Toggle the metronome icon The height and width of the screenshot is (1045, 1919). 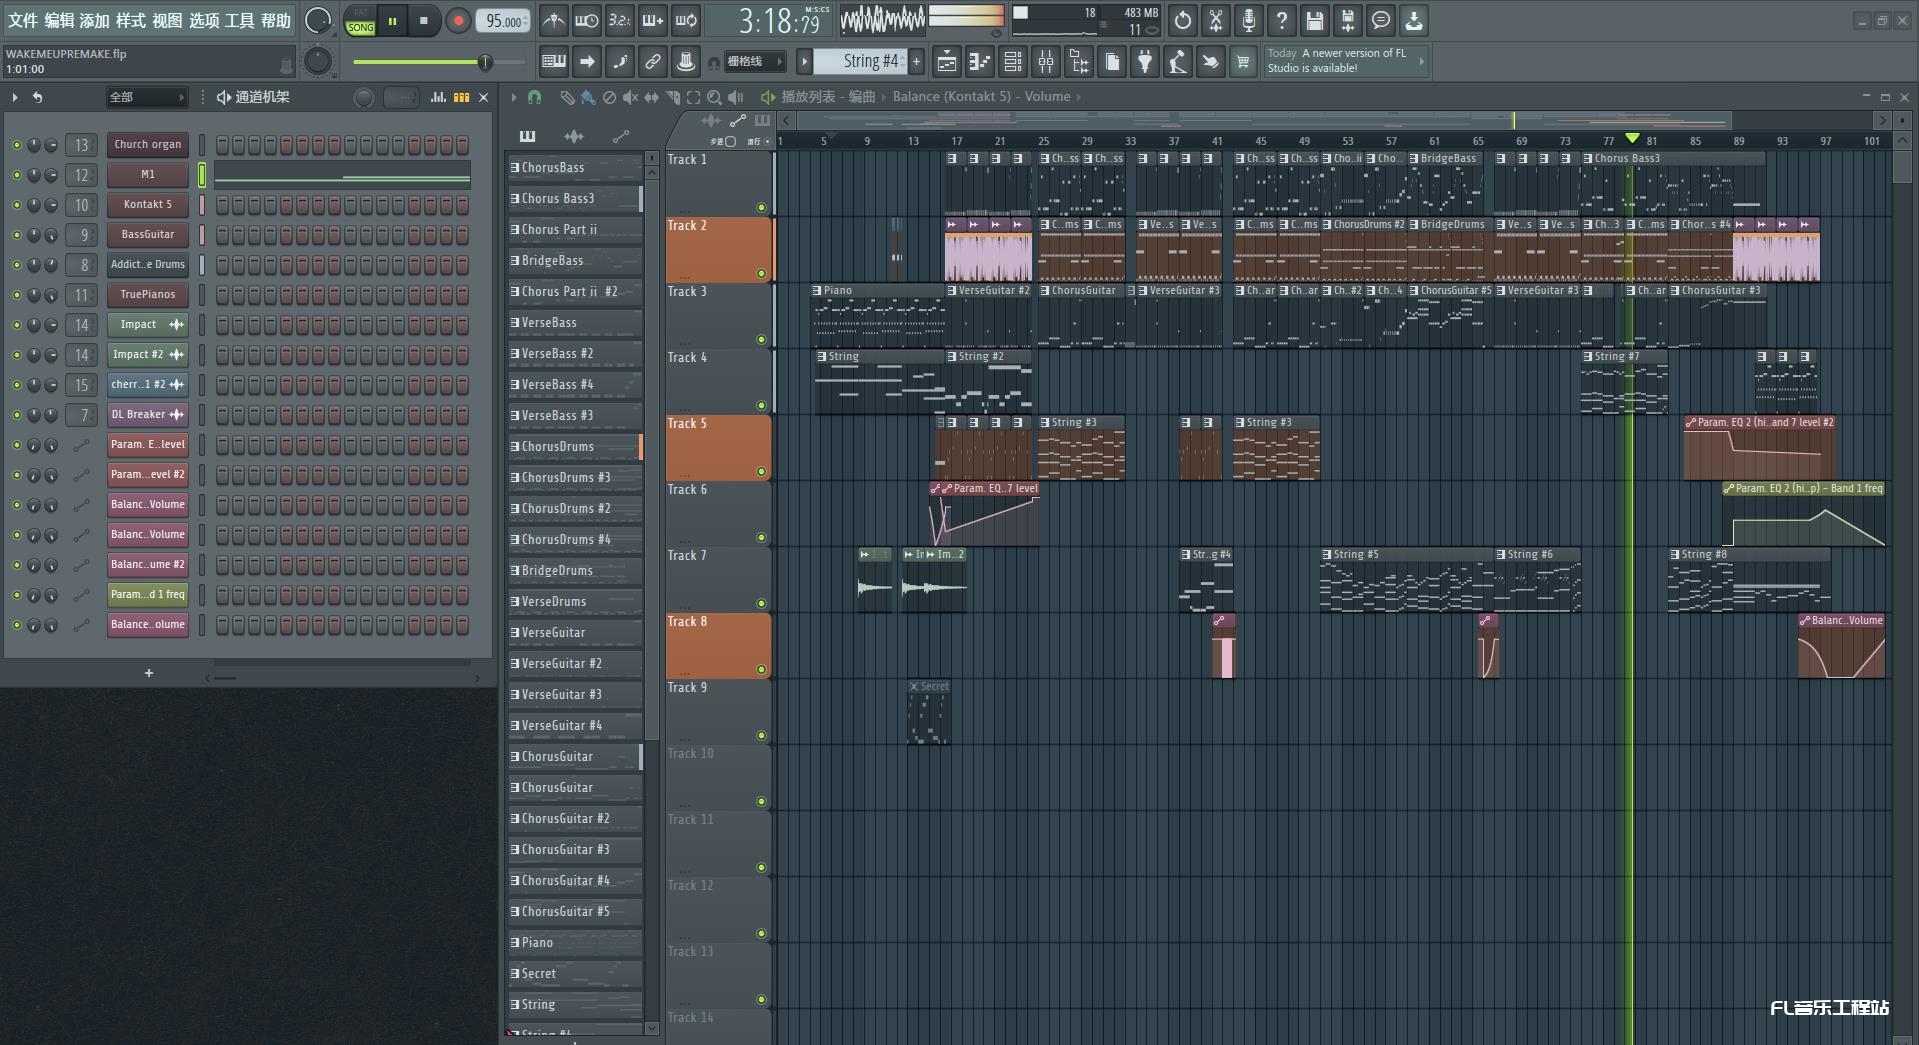(553, 20)
